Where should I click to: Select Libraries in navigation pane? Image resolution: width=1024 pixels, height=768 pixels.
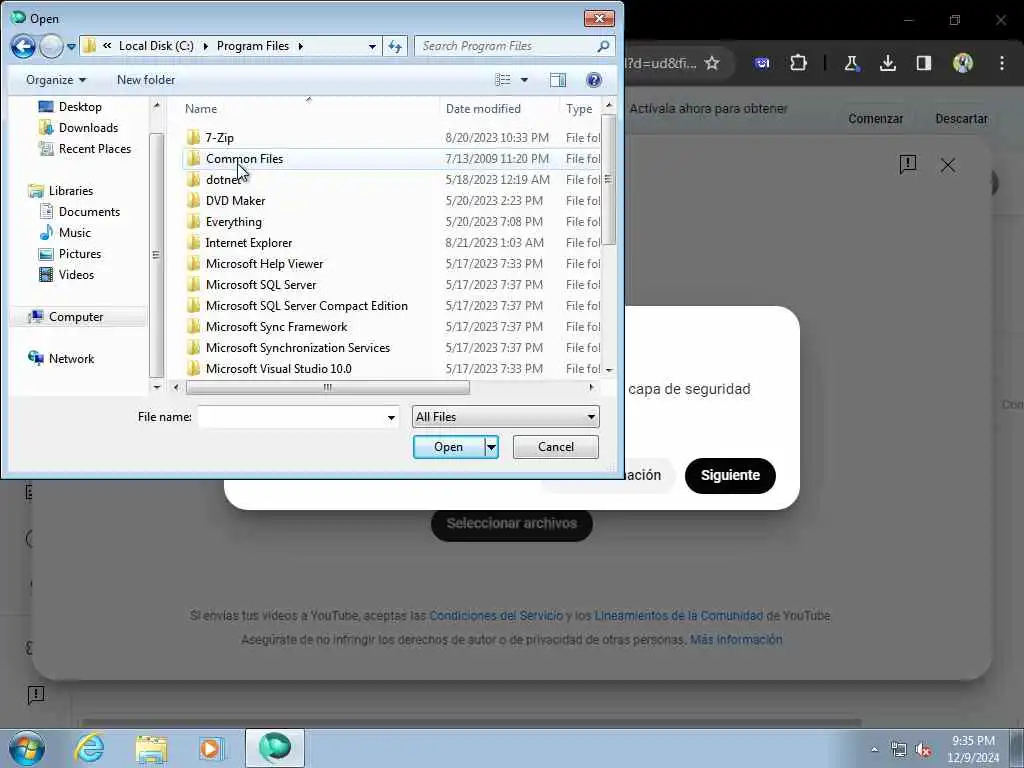(71, 191)
